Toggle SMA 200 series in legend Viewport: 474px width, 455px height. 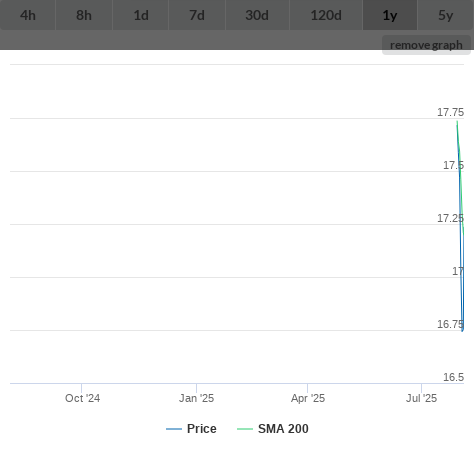click(283, 429)
